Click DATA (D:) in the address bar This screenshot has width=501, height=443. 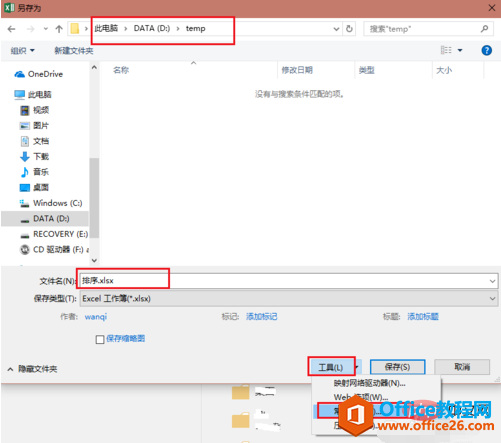[152, 28]
